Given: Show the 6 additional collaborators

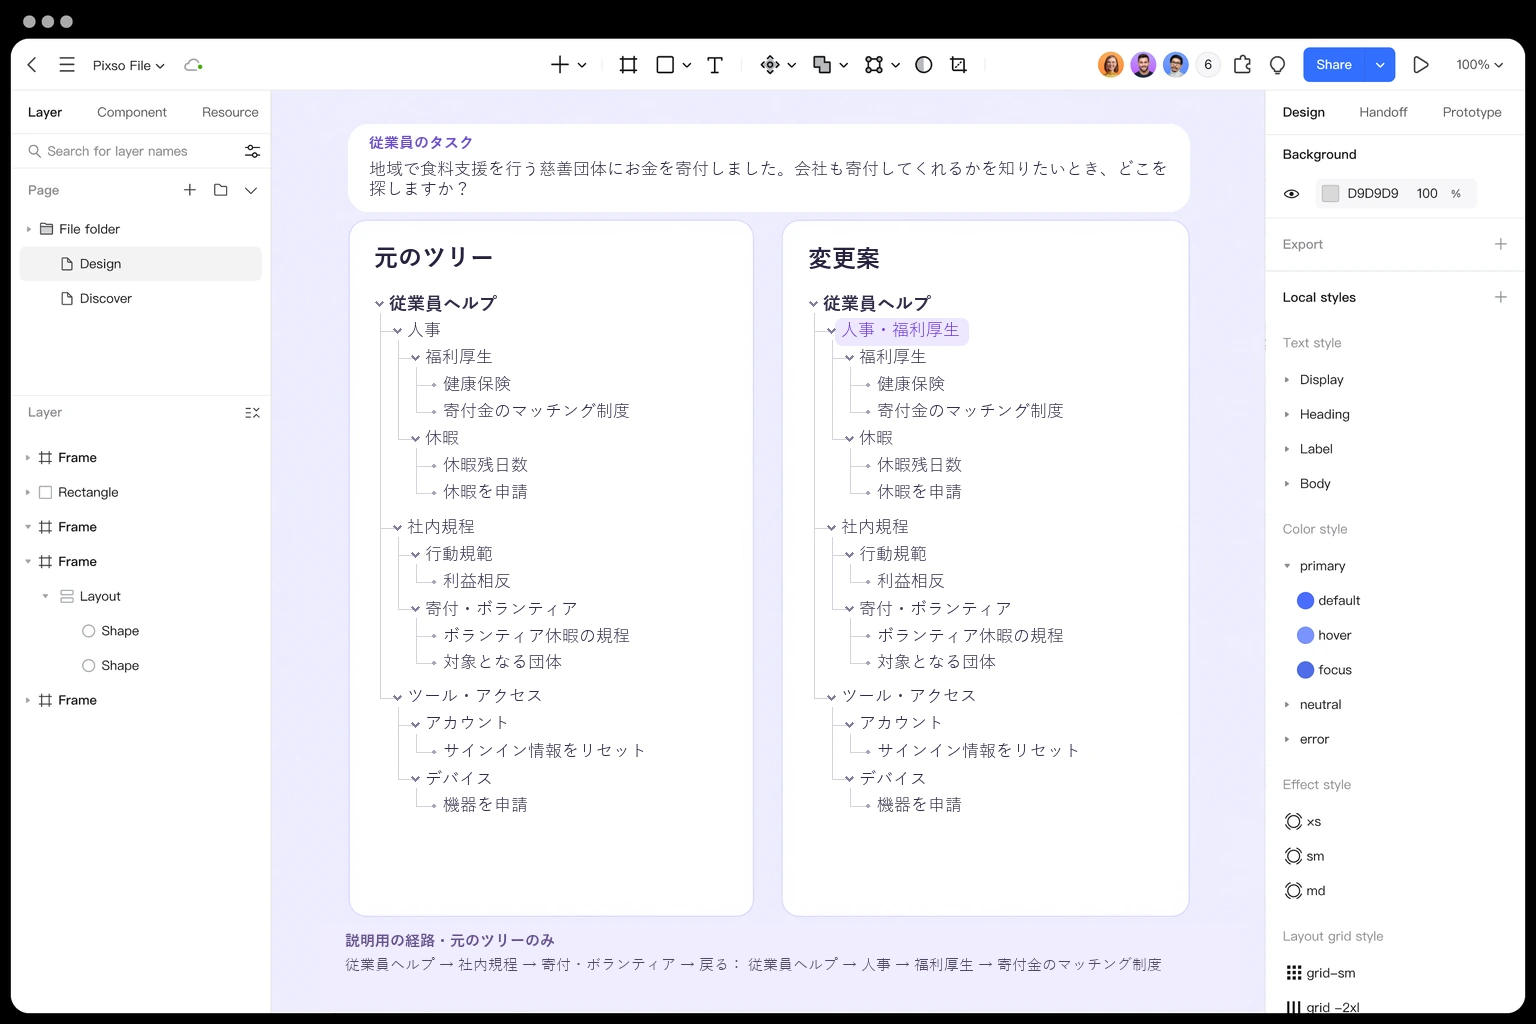Looking at the screenshot, I should pyautogui.click(x=1208, y=65).
